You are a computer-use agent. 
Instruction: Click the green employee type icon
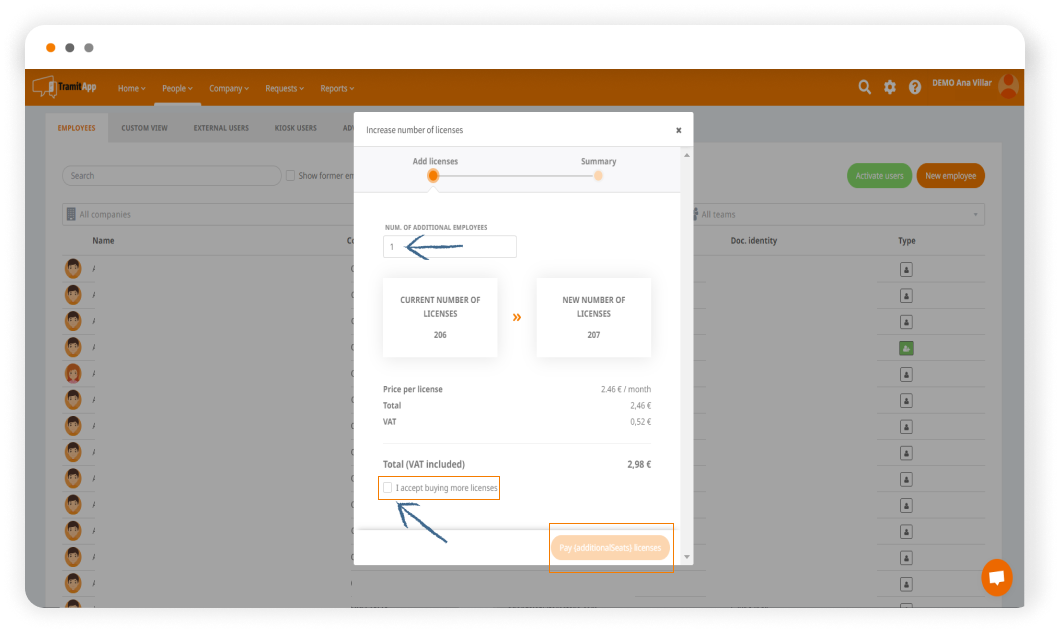pos(907,348)
